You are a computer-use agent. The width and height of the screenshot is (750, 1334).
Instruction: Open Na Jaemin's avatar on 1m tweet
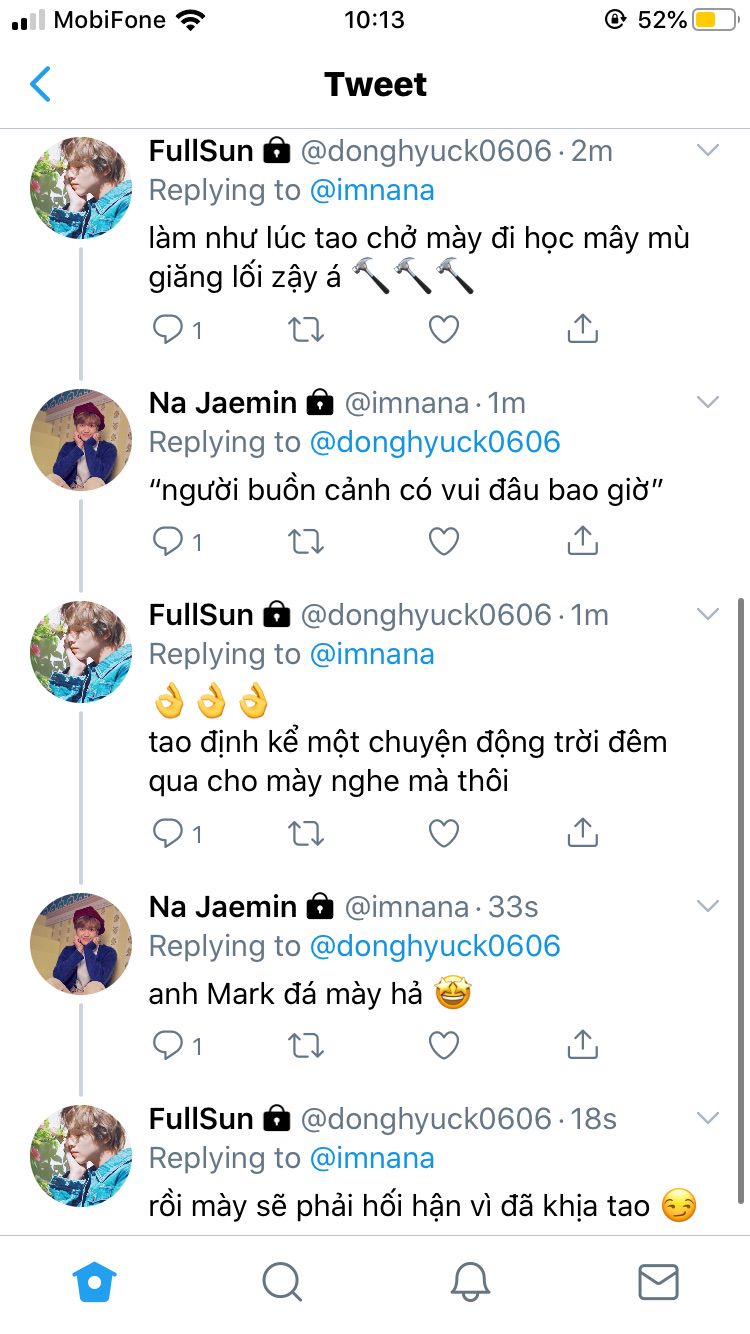(81, 440)
